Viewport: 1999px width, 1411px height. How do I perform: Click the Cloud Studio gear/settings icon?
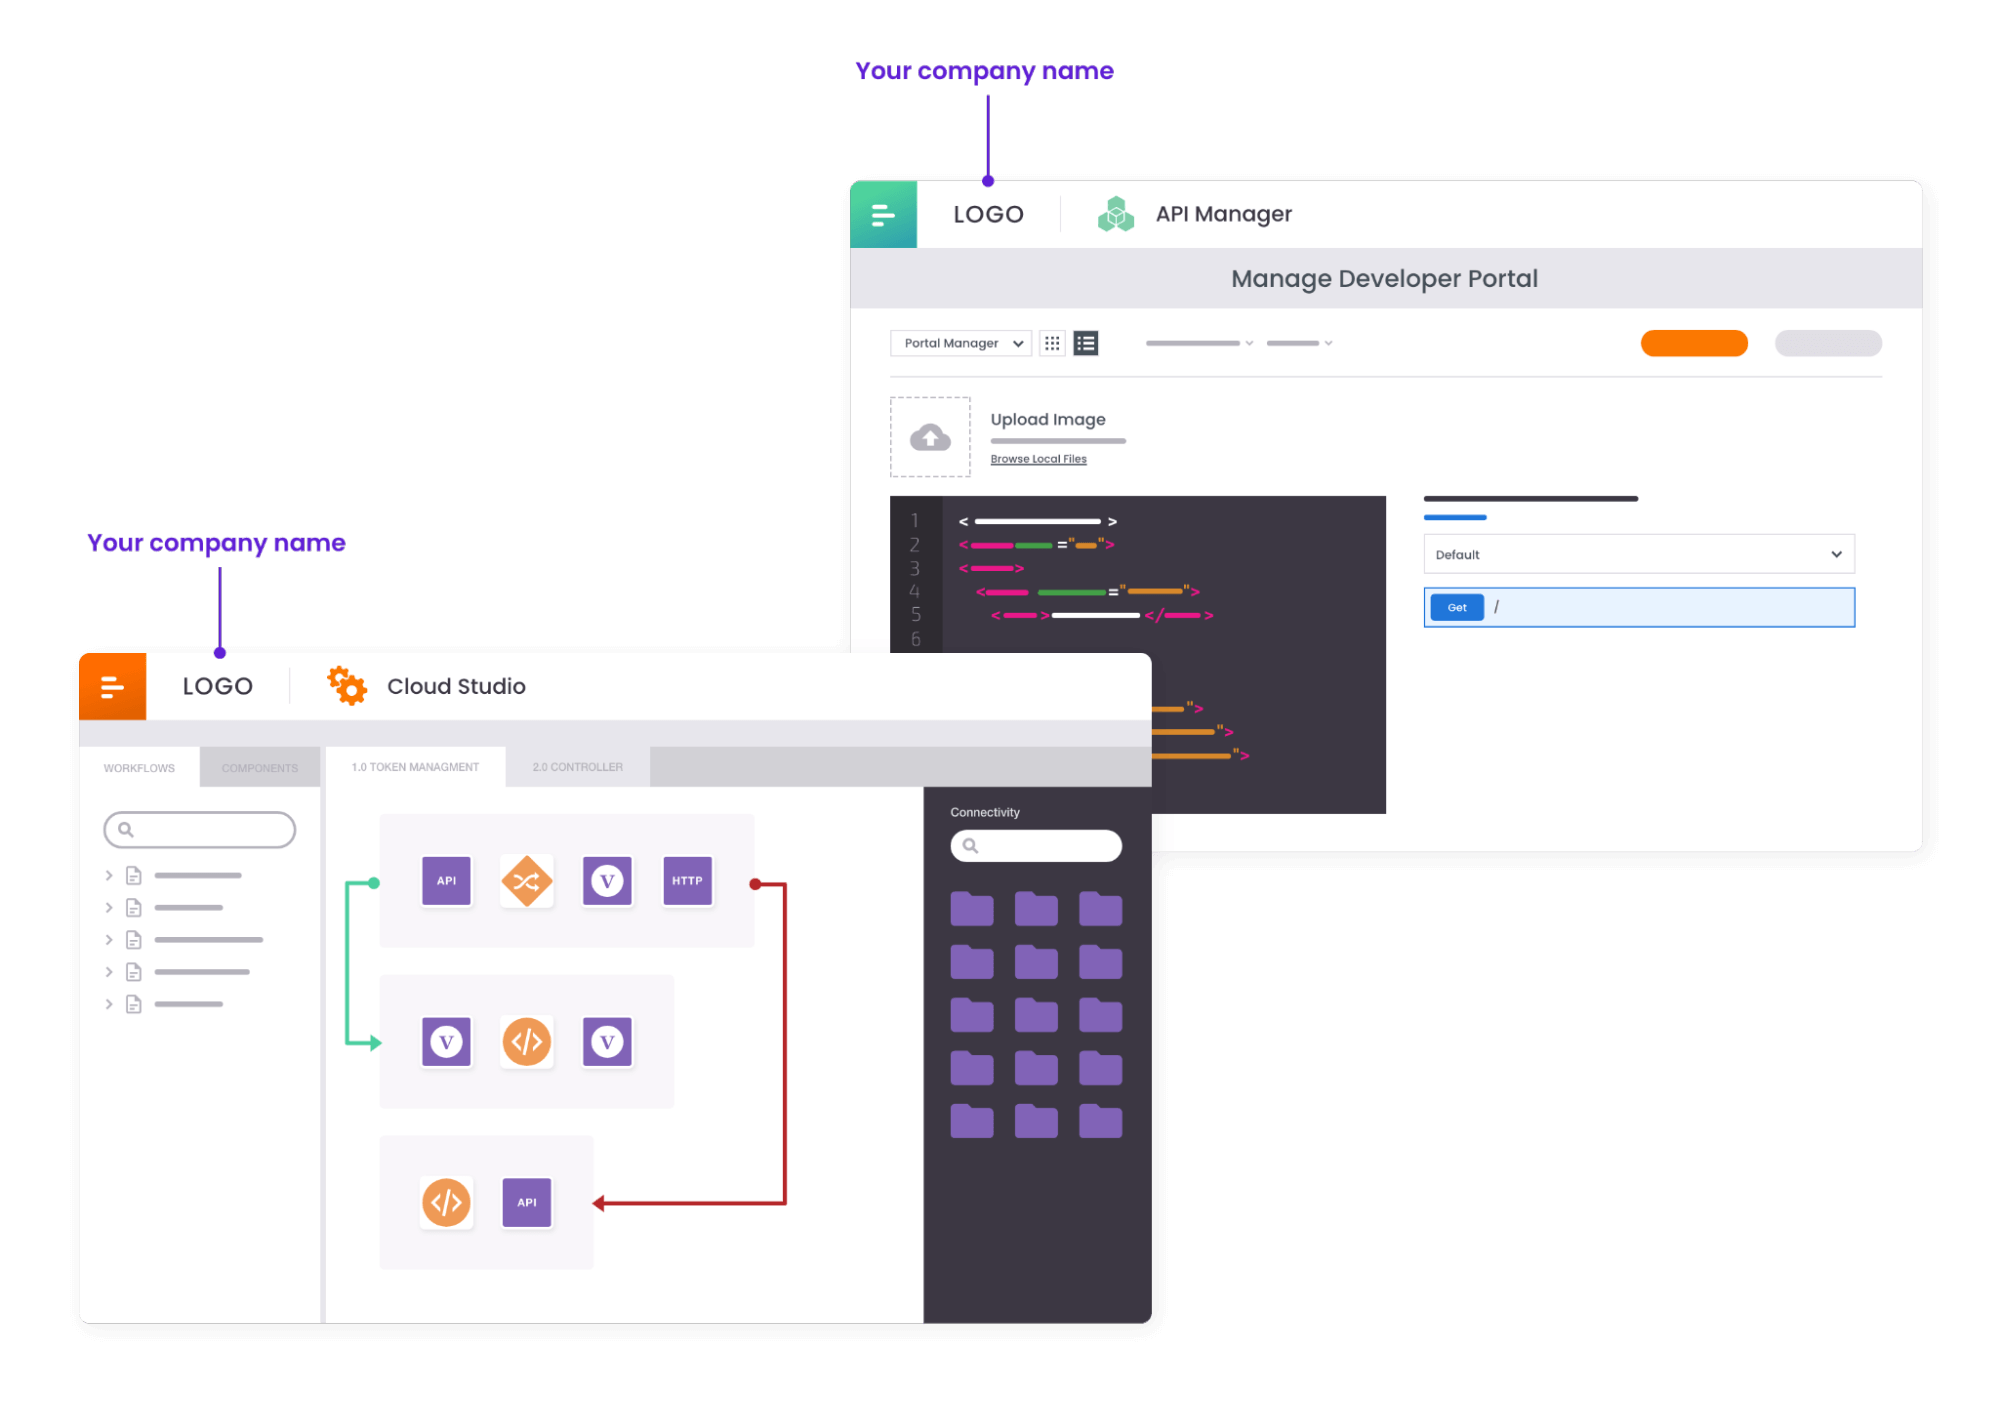click(x=344, y=684)
